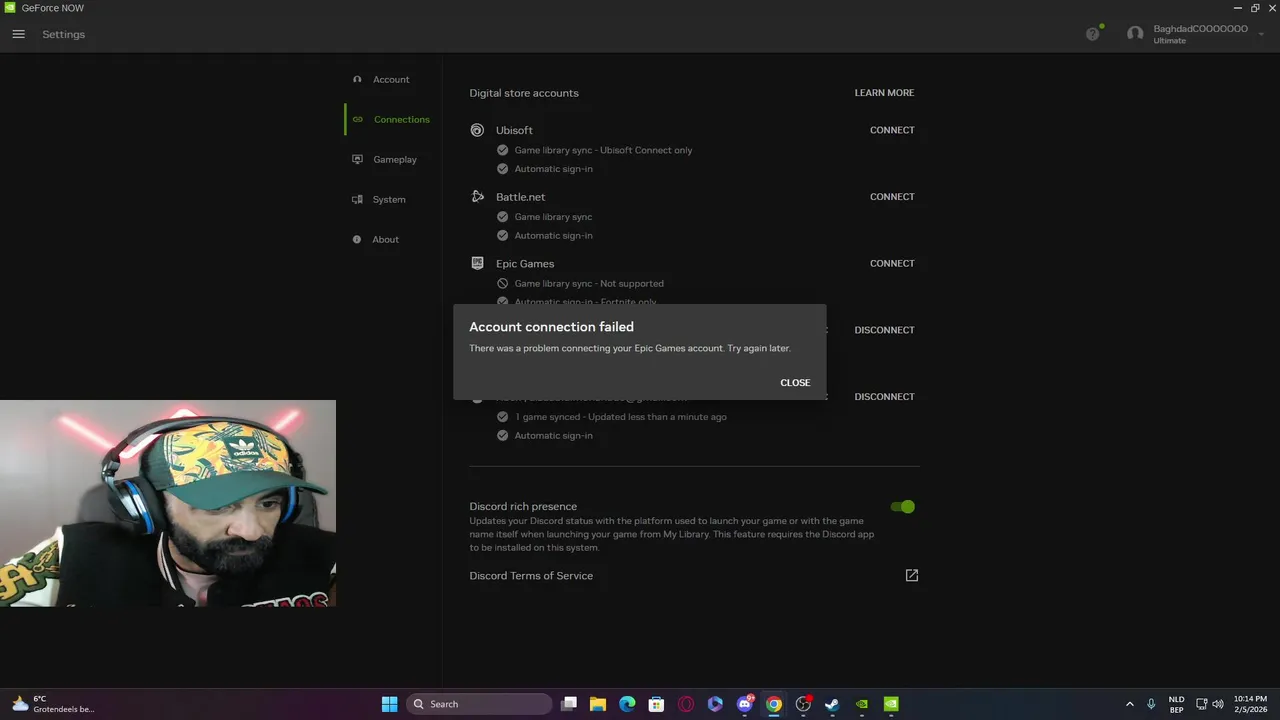Open the clock showing 10:14 PM
The image size is (1280, 720).
(x=1250, y=704)
